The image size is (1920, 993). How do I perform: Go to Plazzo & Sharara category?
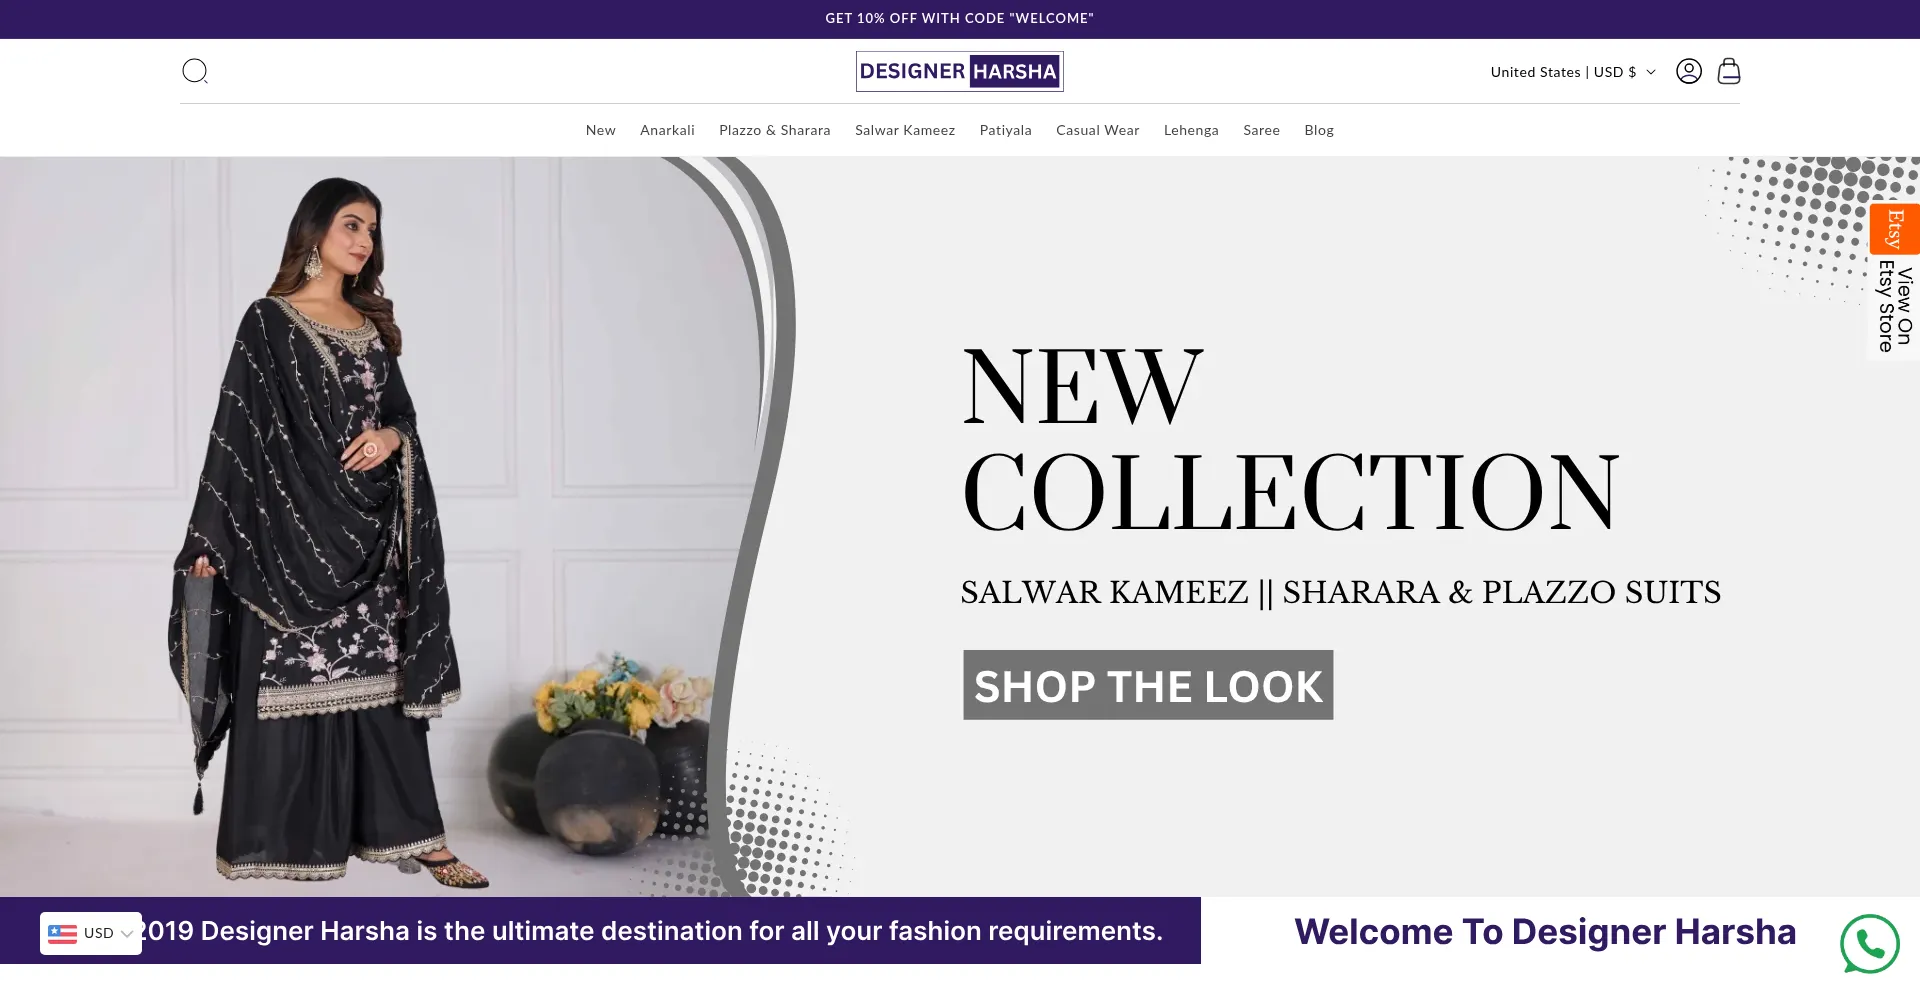[774, 130]
